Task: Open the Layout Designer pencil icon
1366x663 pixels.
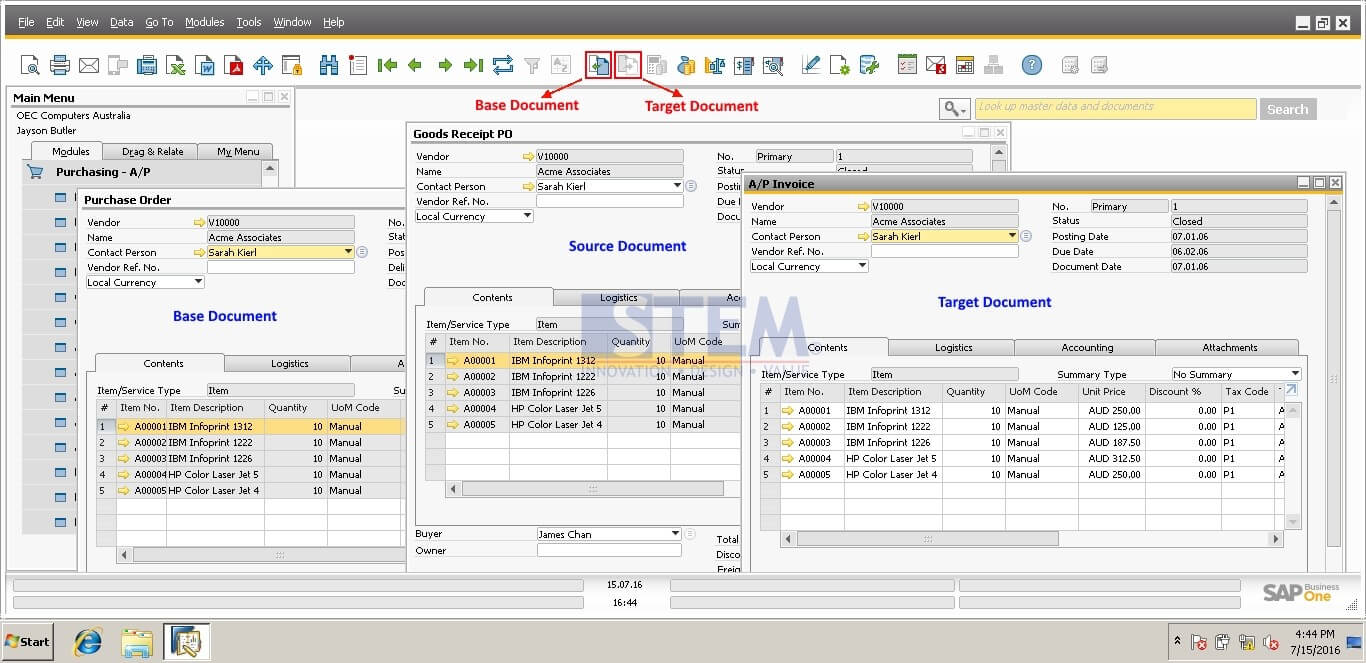Action: [x=811, y=65]
